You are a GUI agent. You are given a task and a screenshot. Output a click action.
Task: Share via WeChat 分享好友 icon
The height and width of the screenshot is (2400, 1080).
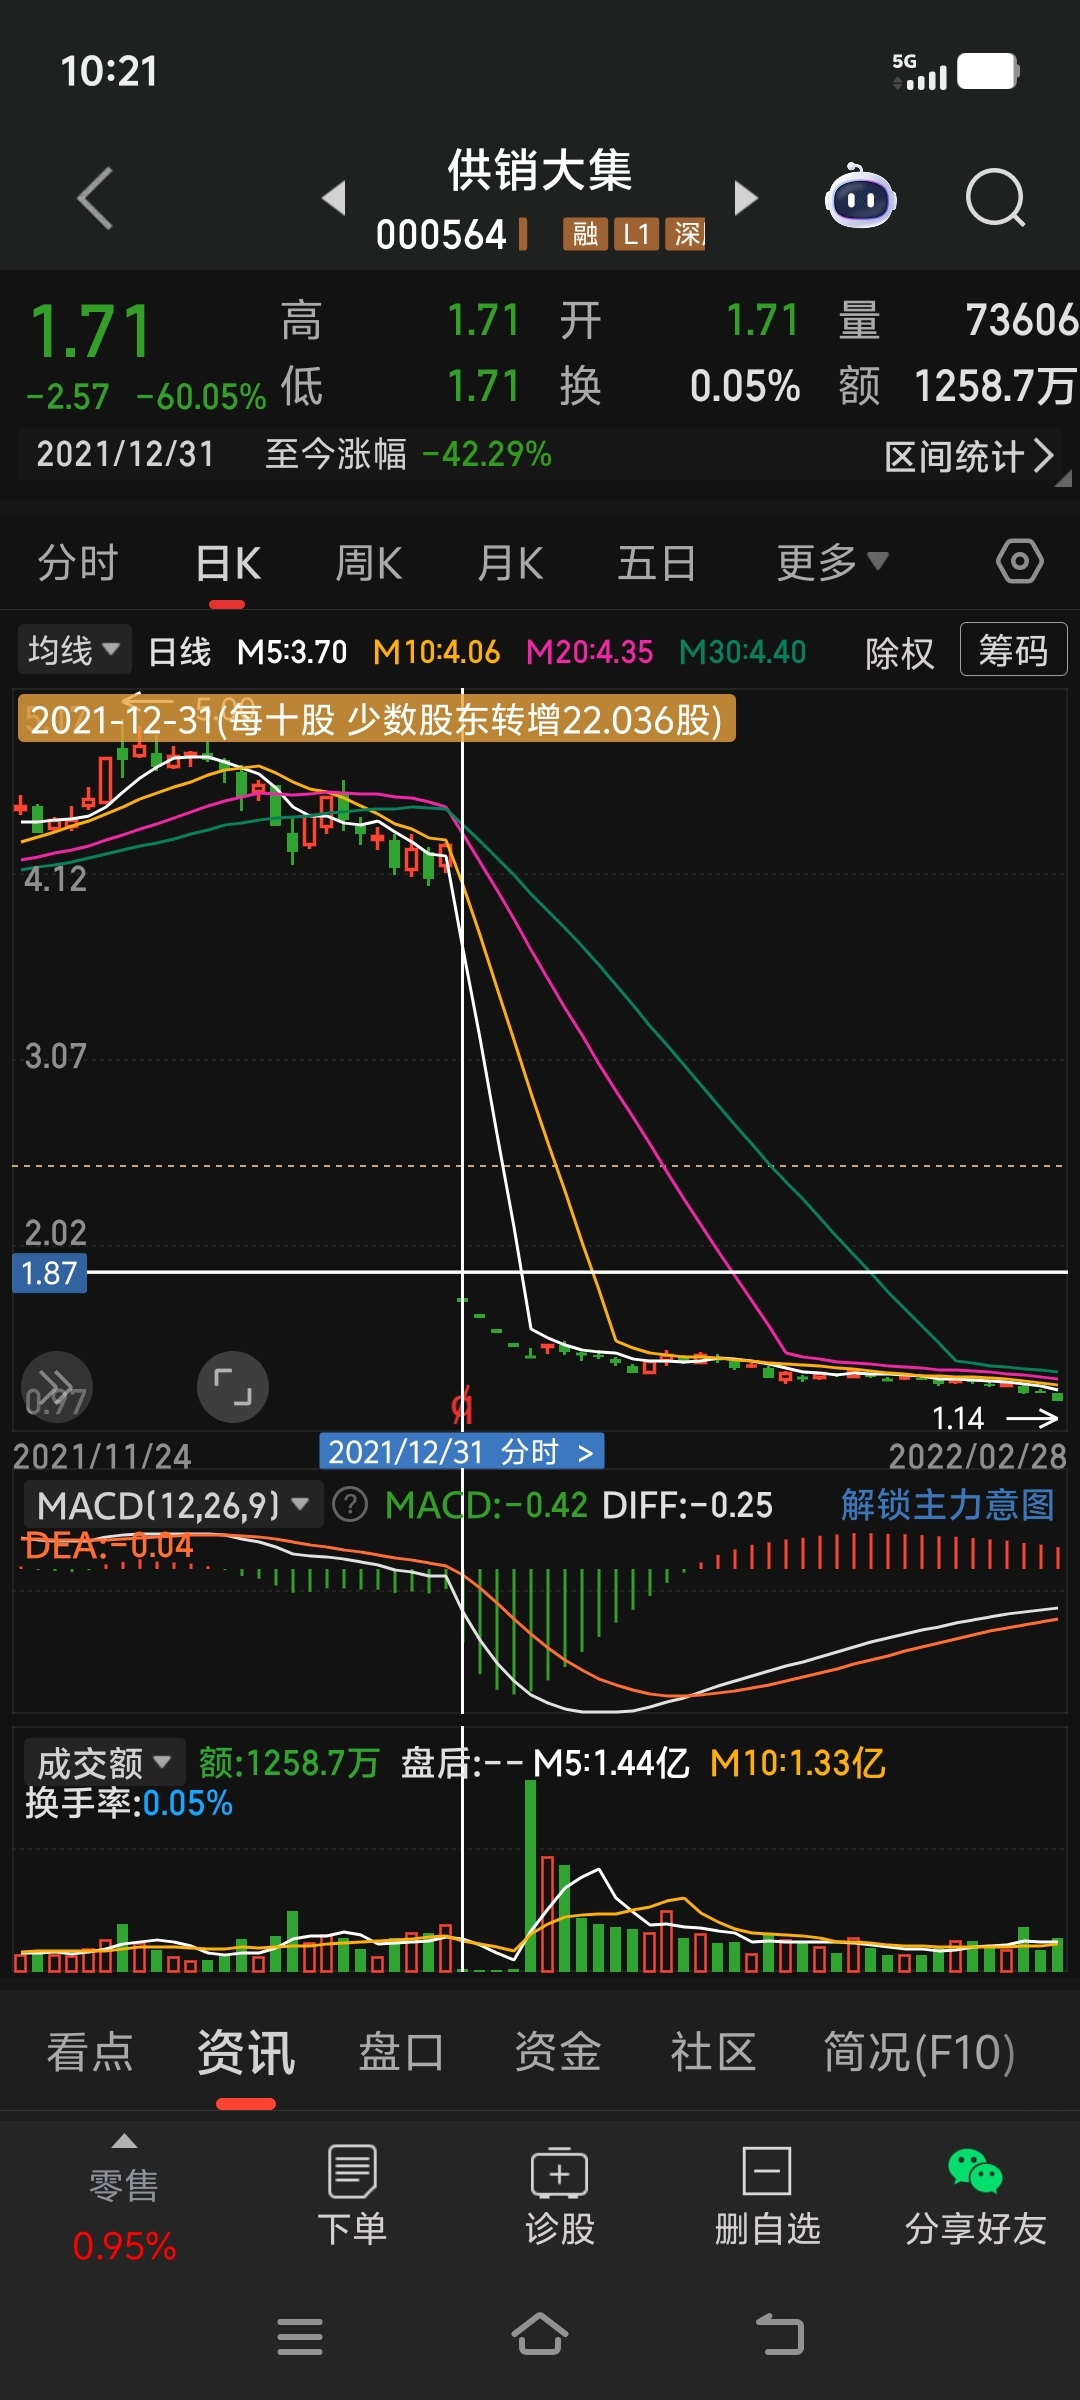point(975,2195)
